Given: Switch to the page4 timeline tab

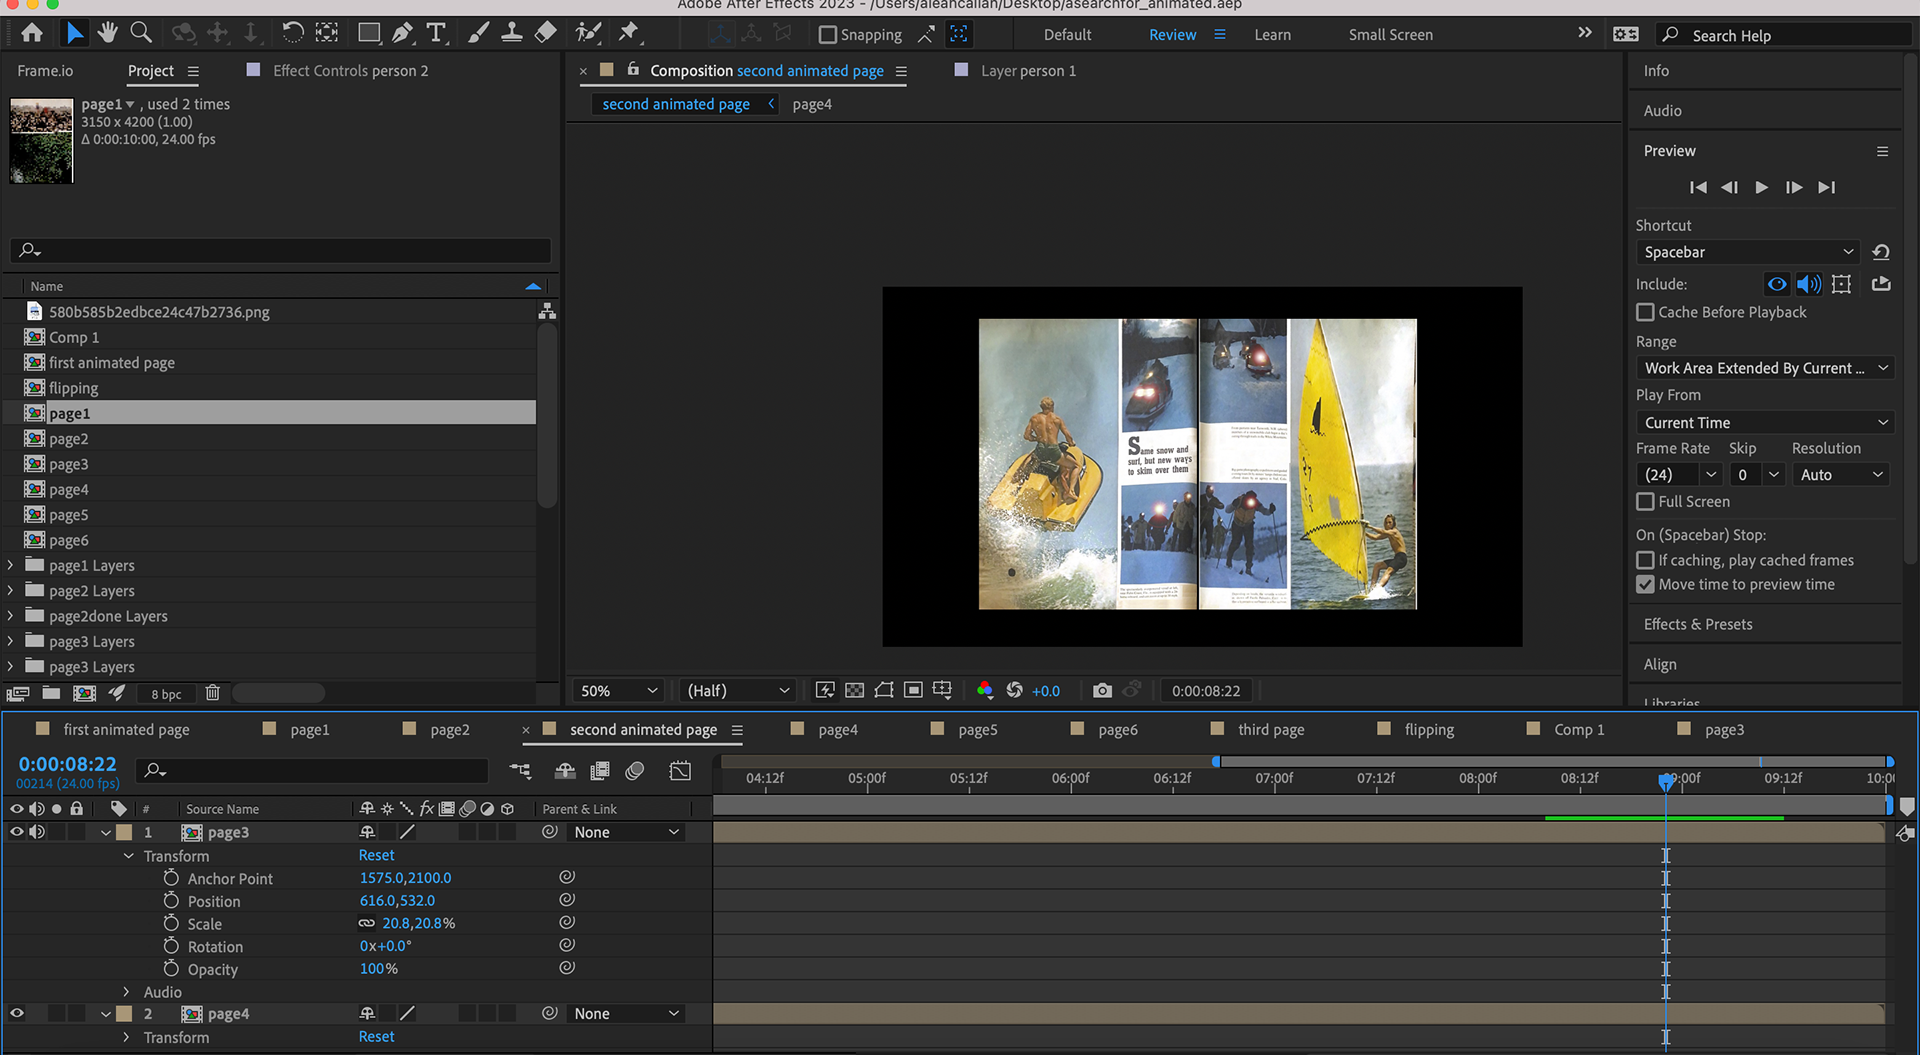Looking at the screenshot, I should (x=837, y=729).
